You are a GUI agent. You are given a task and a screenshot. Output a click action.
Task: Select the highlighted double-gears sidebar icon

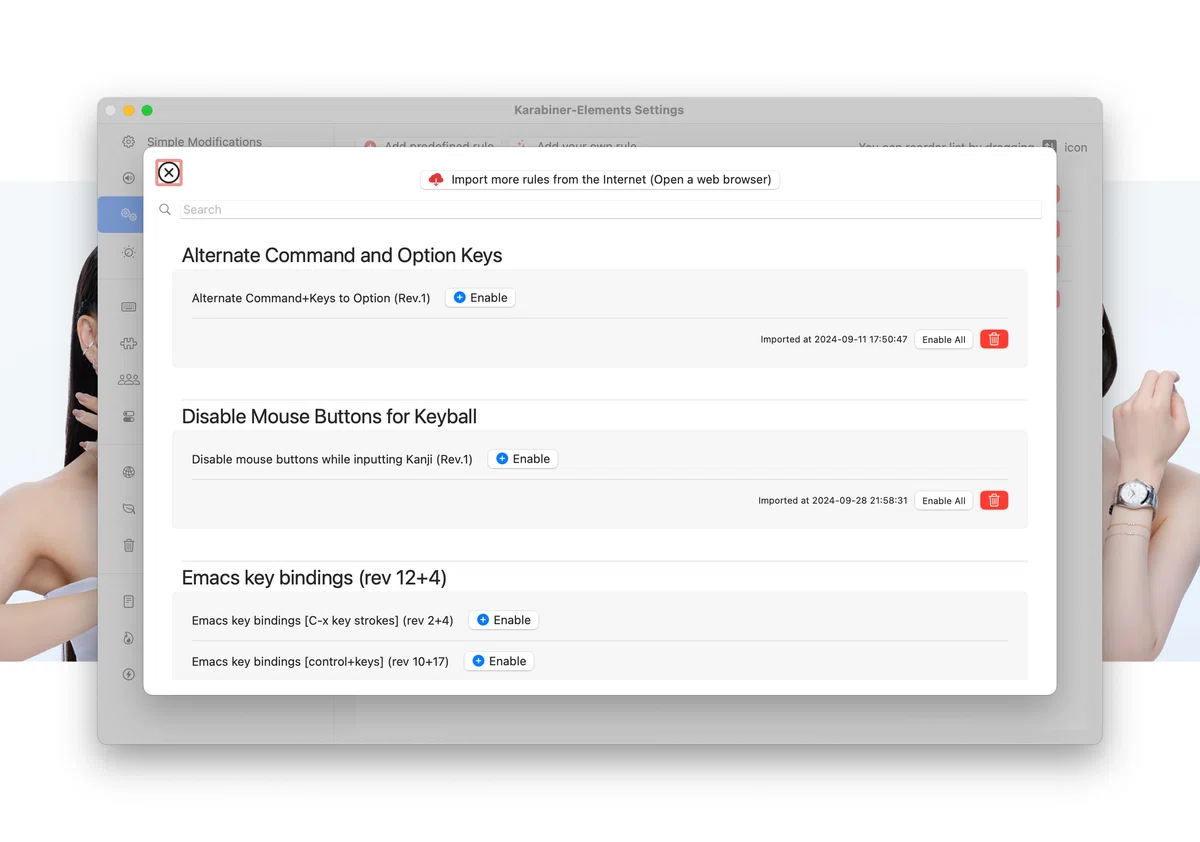[x=129, y=215]
